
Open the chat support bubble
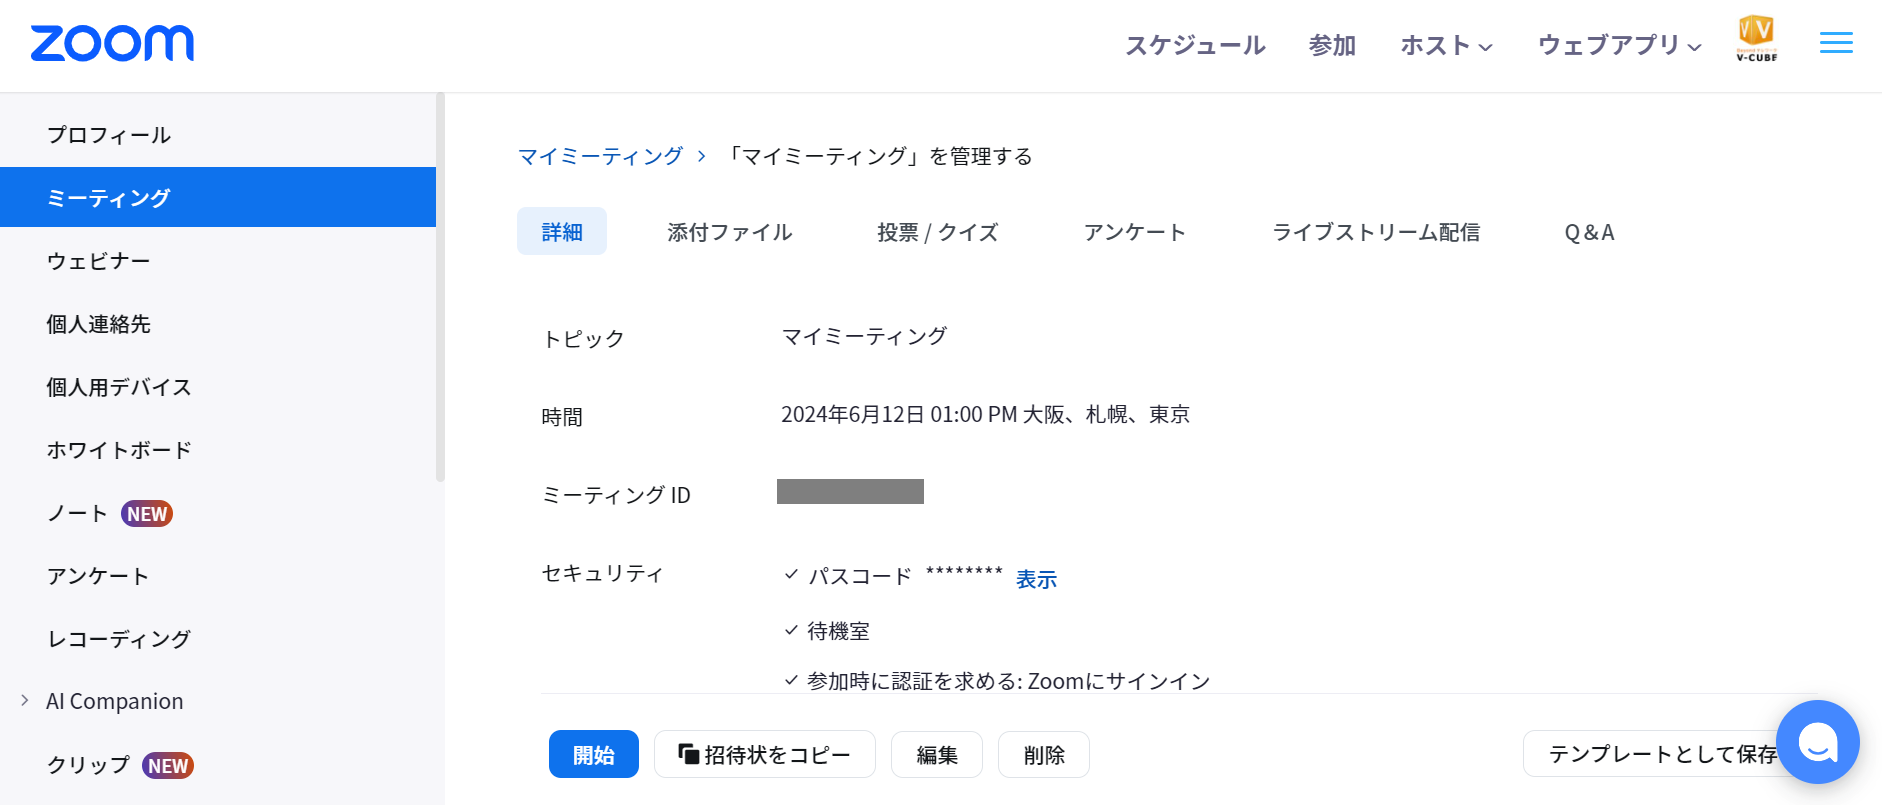(x=1817, y=742)
